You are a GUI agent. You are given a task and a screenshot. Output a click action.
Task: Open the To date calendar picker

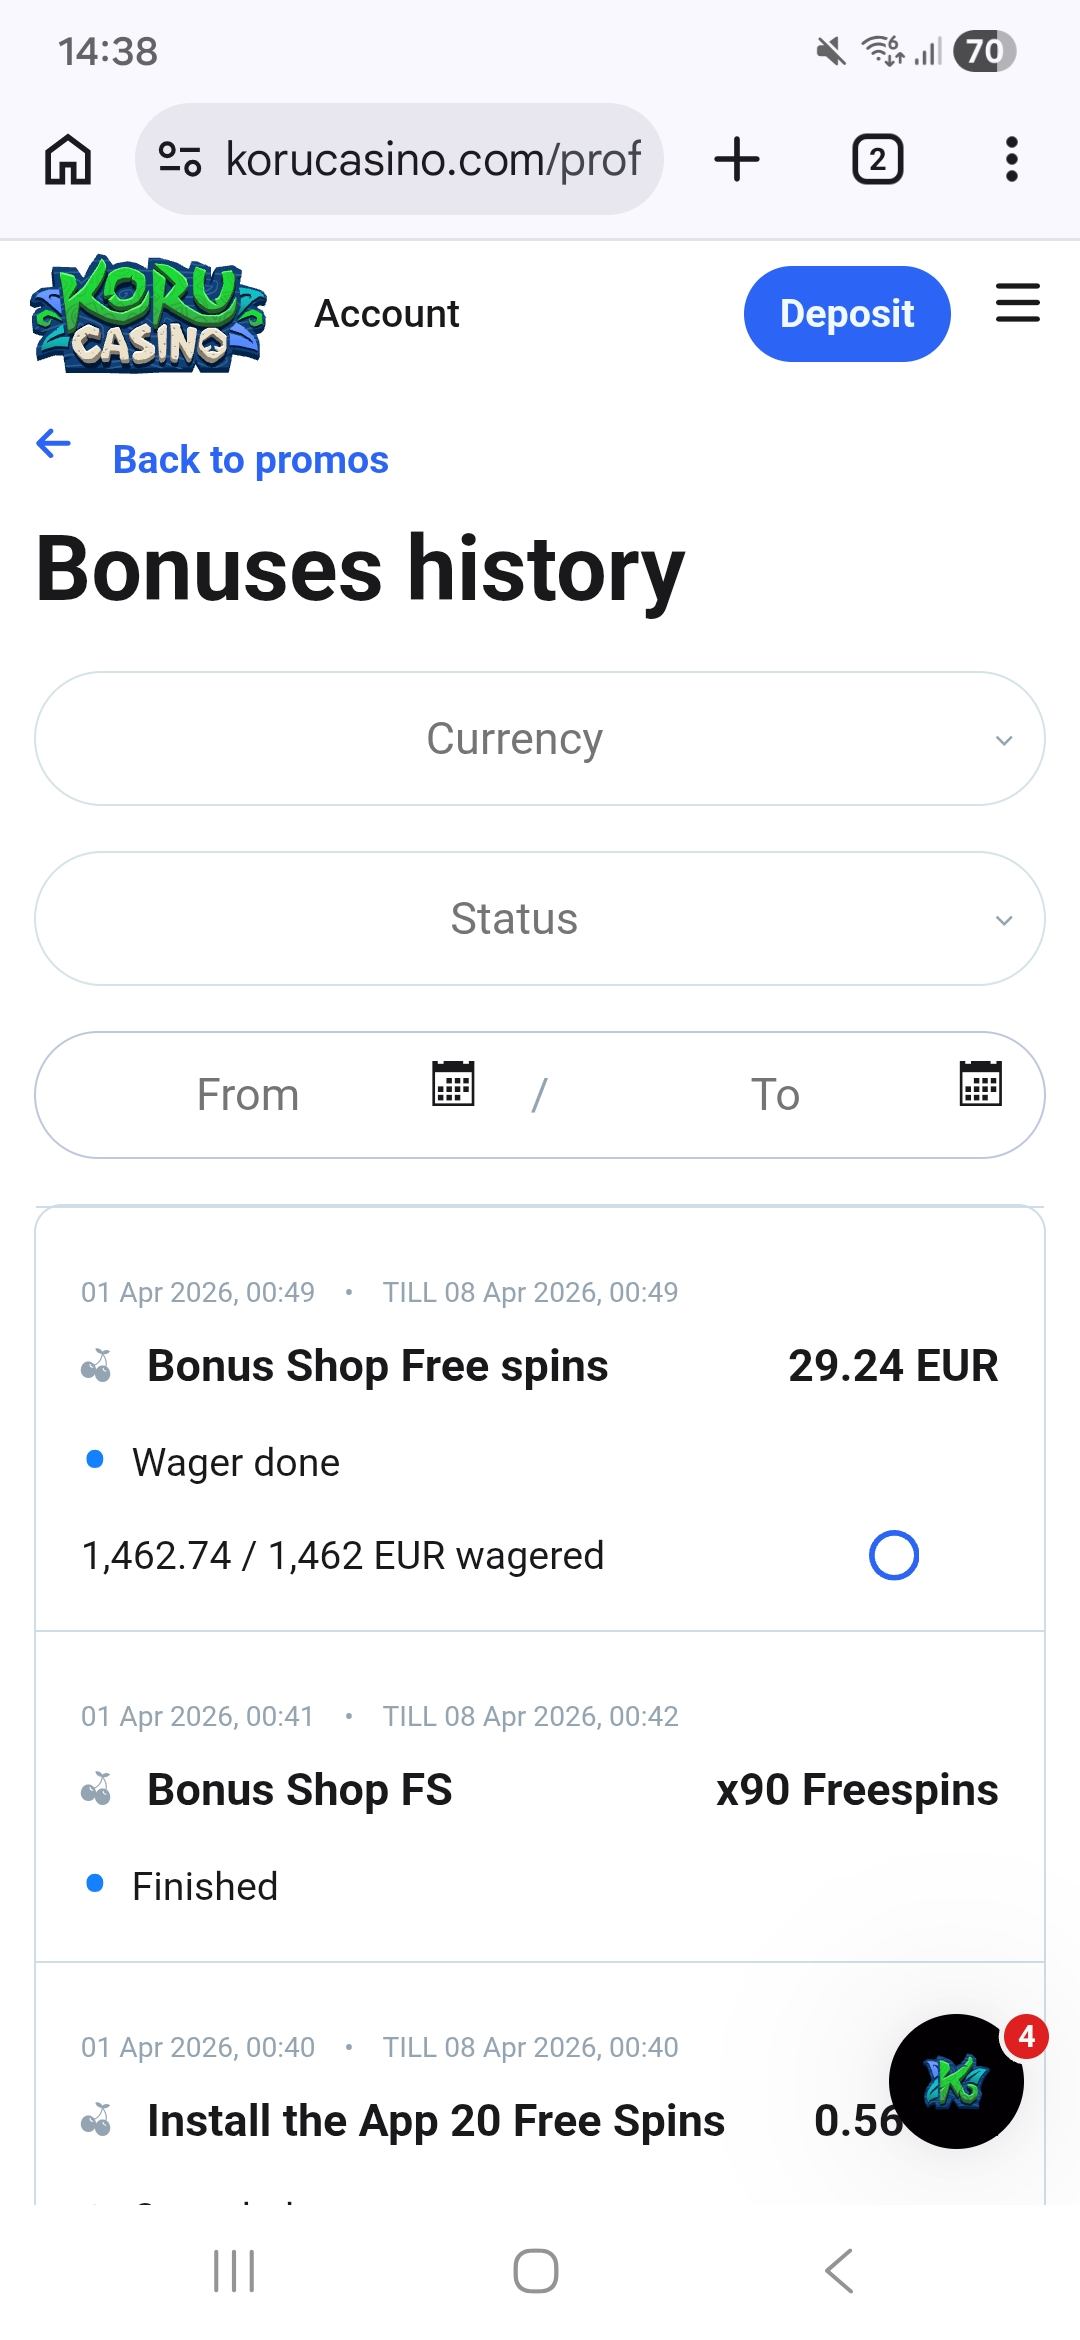tap(980, 1084)
